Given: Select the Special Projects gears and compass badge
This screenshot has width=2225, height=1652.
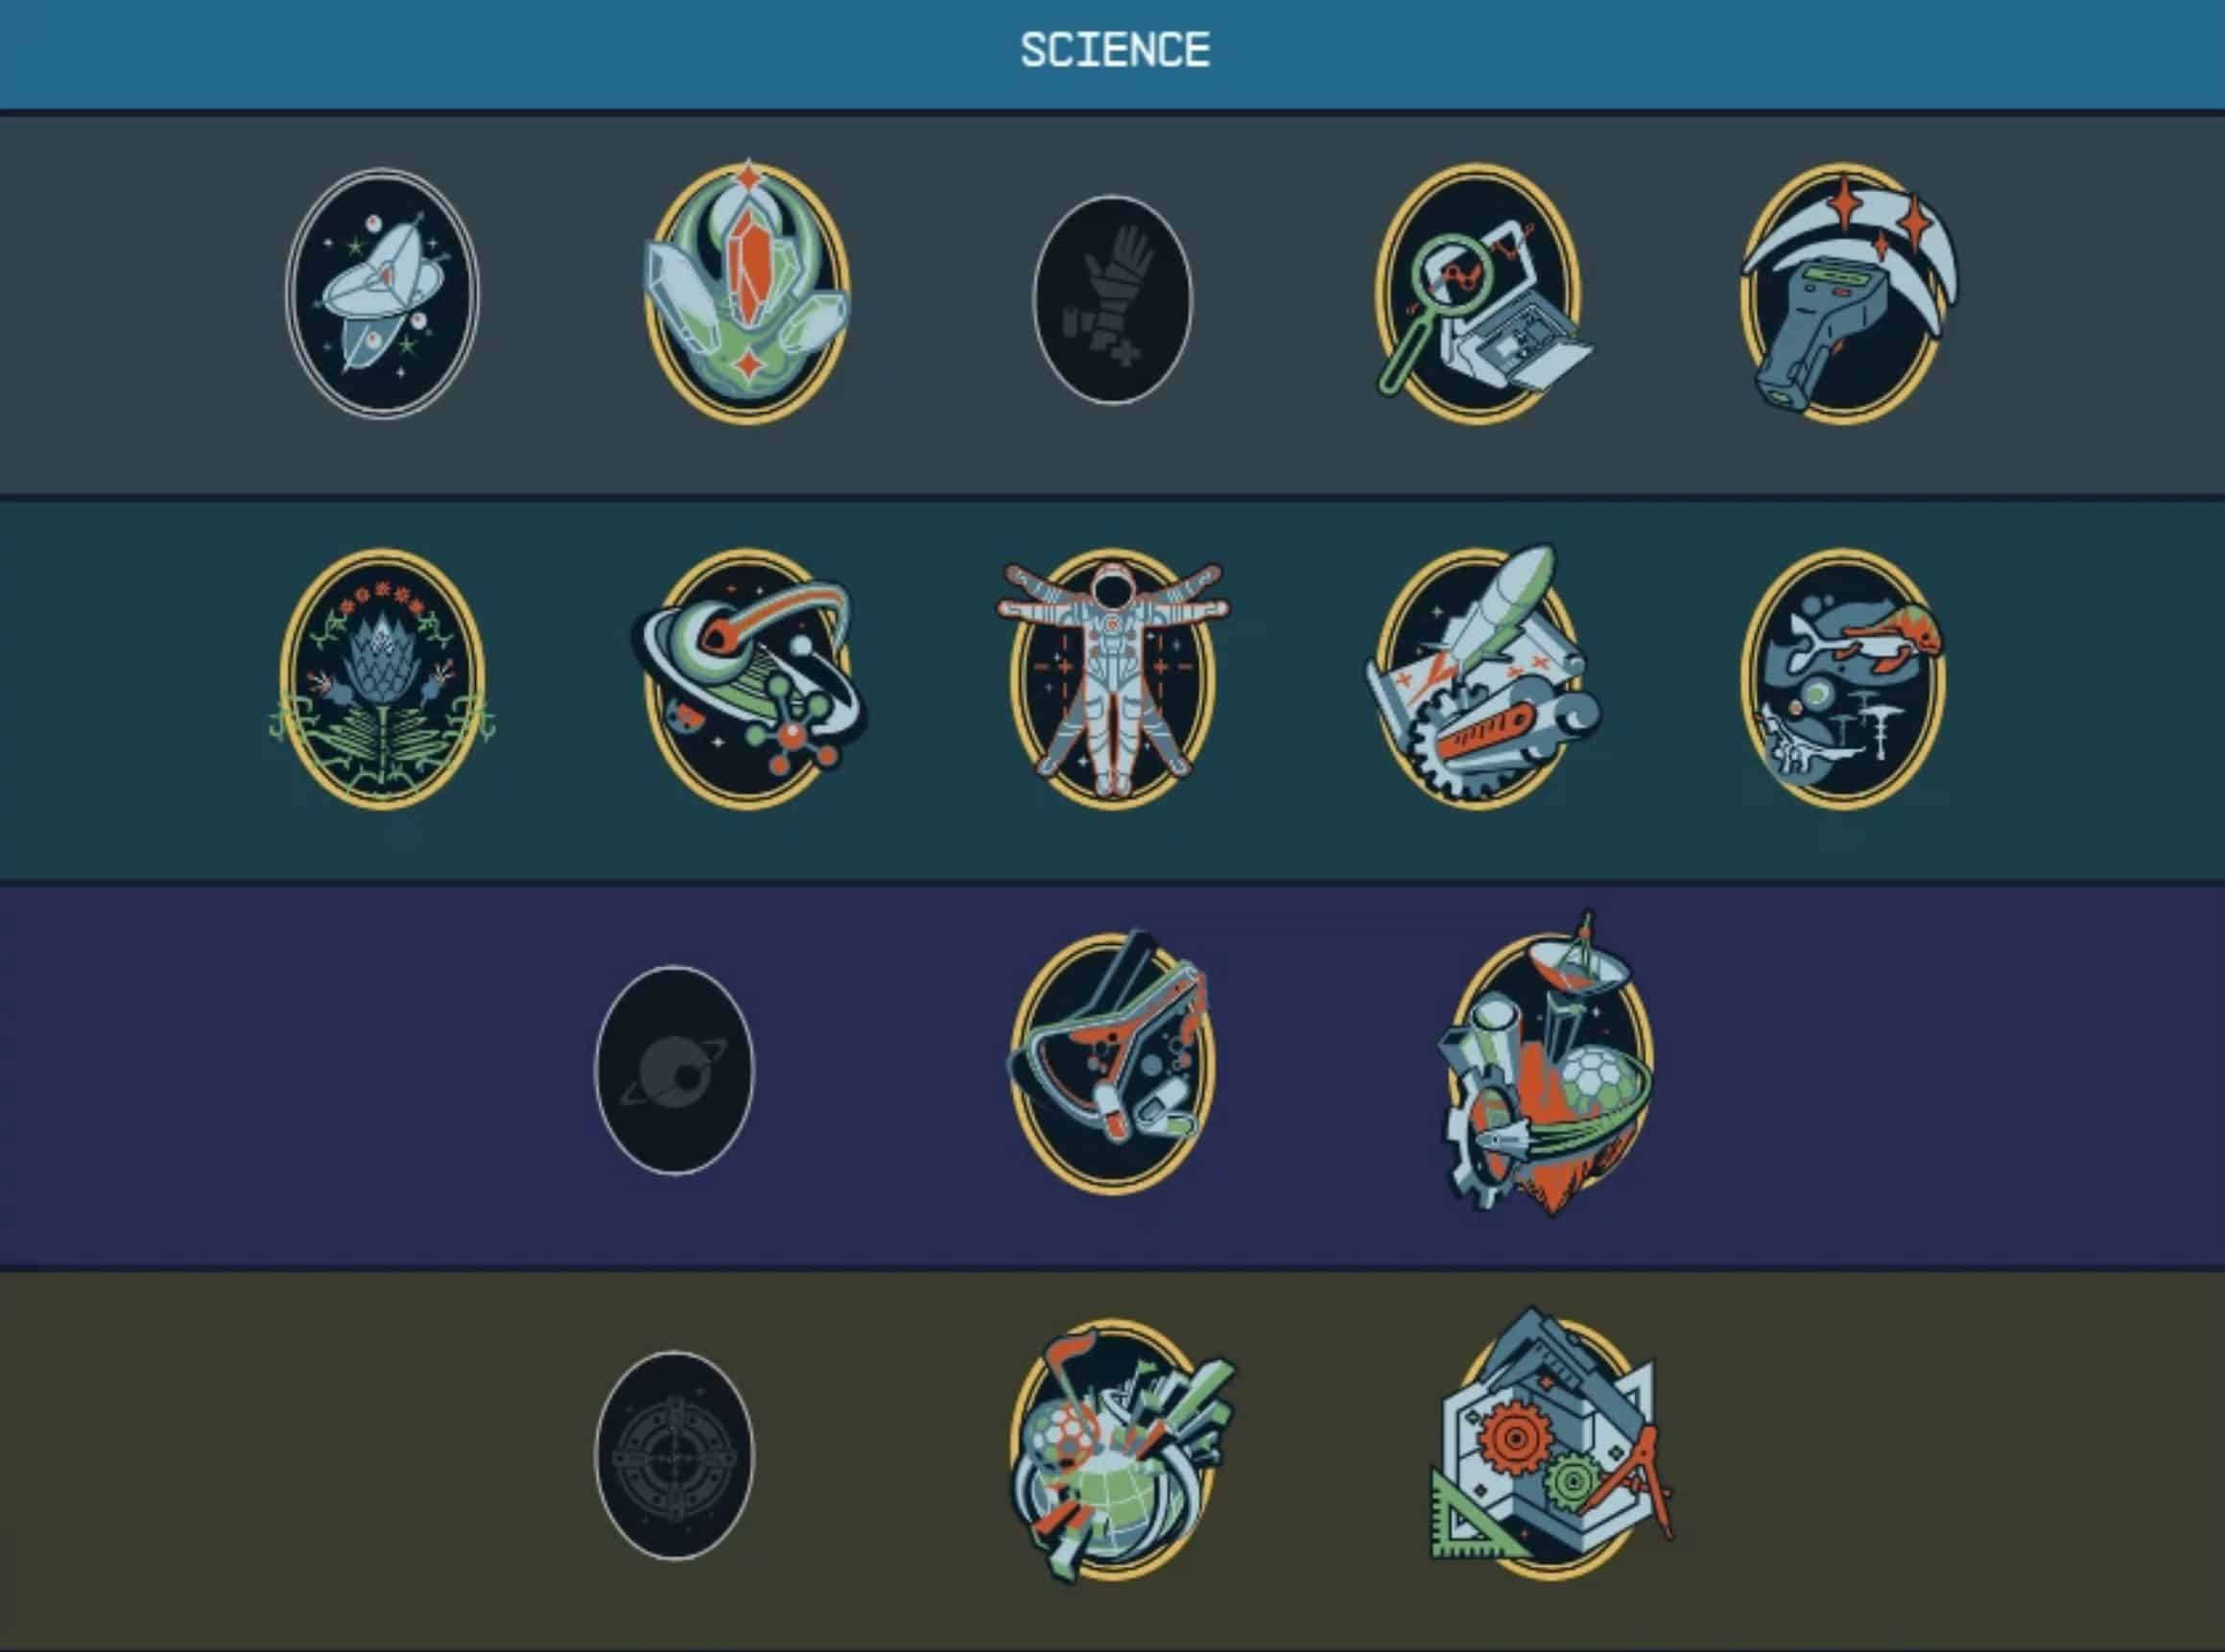Looking at the screenshot, I should (1550, 1445).
